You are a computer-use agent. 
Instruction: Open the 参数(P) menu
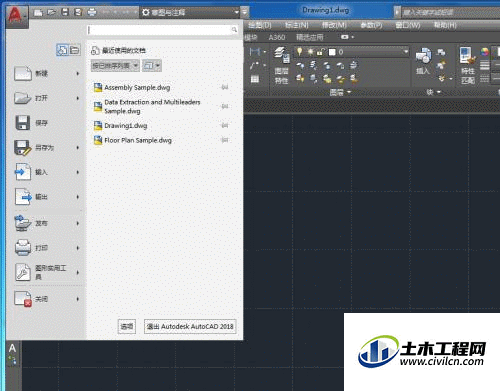tap(371, 25)
